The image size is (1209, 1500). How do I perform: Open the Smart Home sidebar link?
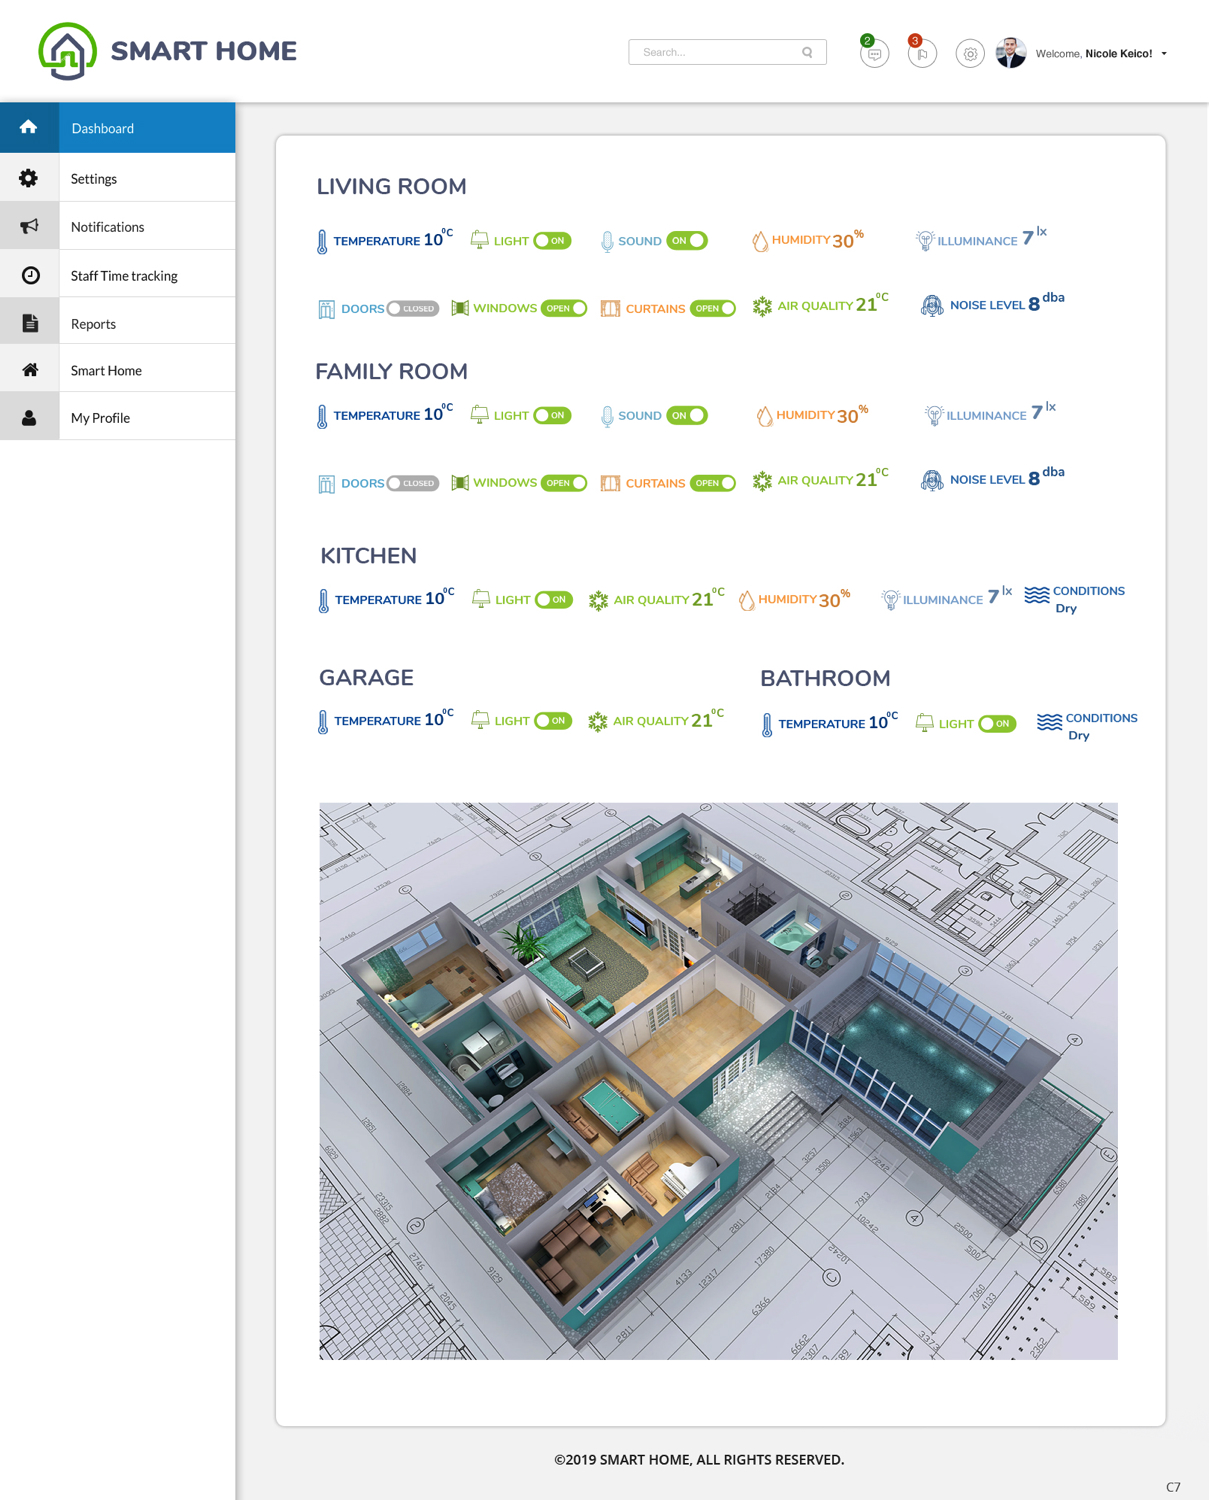106,370
